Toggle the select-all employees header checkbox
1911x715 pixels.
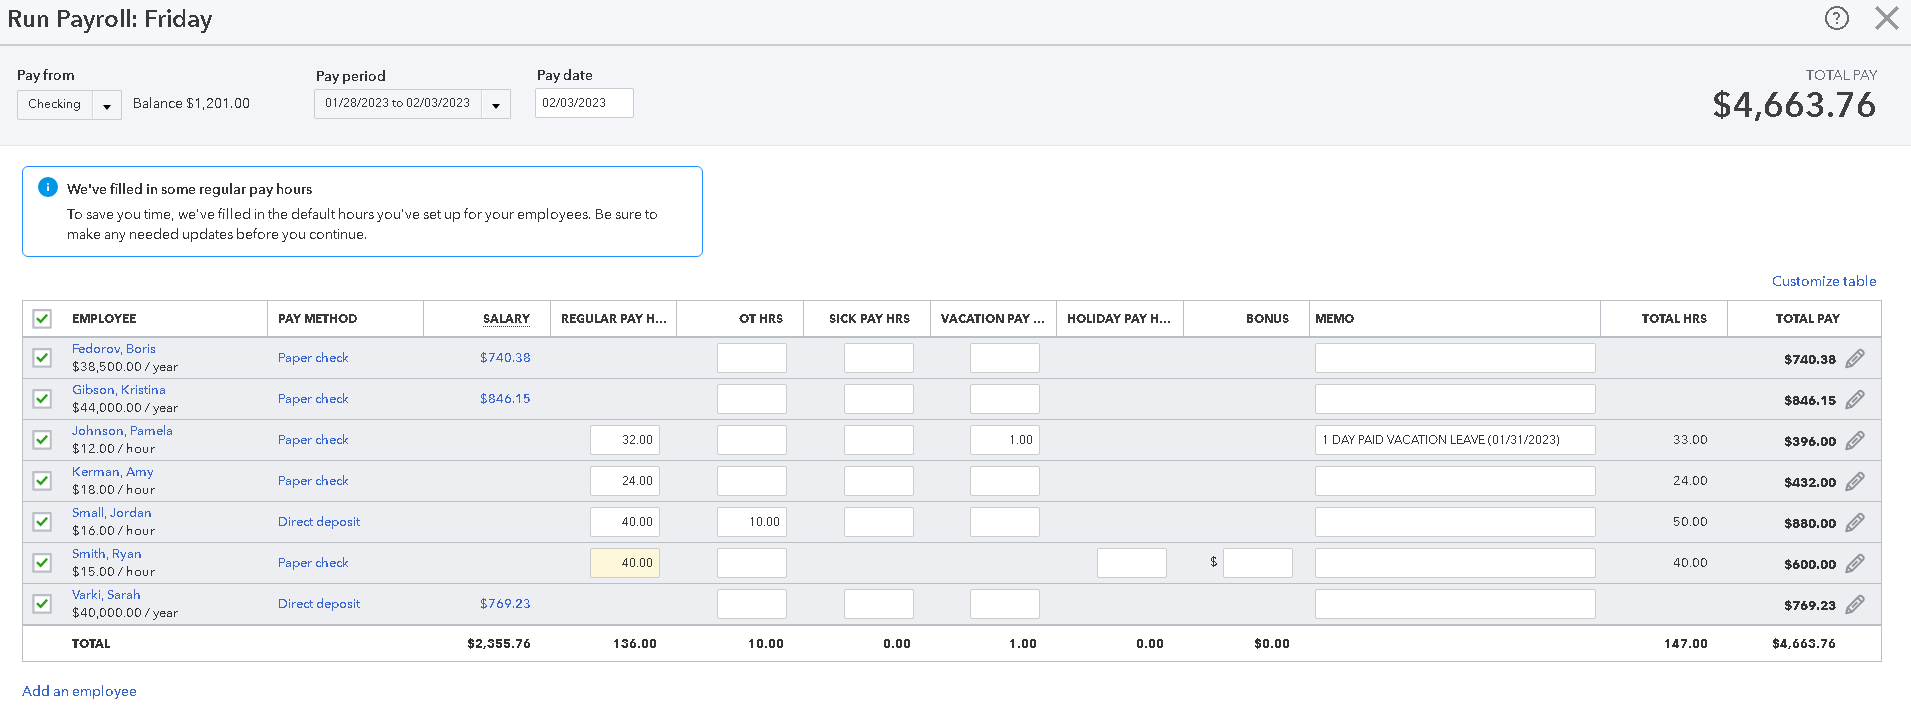coord(42,318)
